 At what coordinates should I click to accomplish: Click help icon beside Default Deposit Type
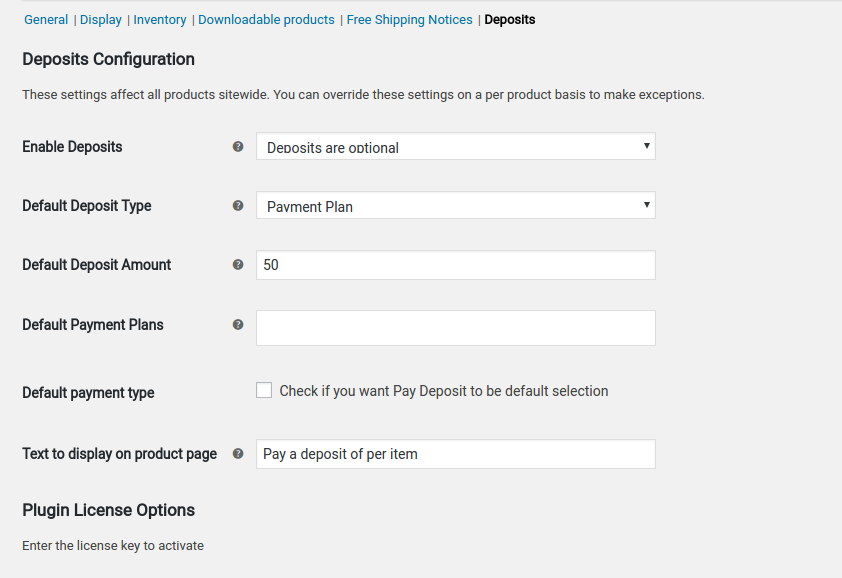coord(238,206)
